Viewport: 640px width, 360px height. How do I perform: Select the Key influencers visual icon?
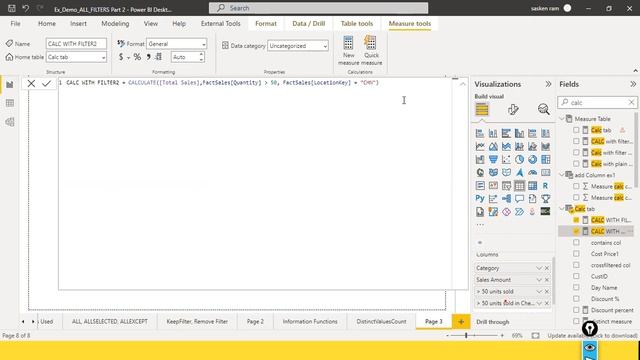coord(493,199)
